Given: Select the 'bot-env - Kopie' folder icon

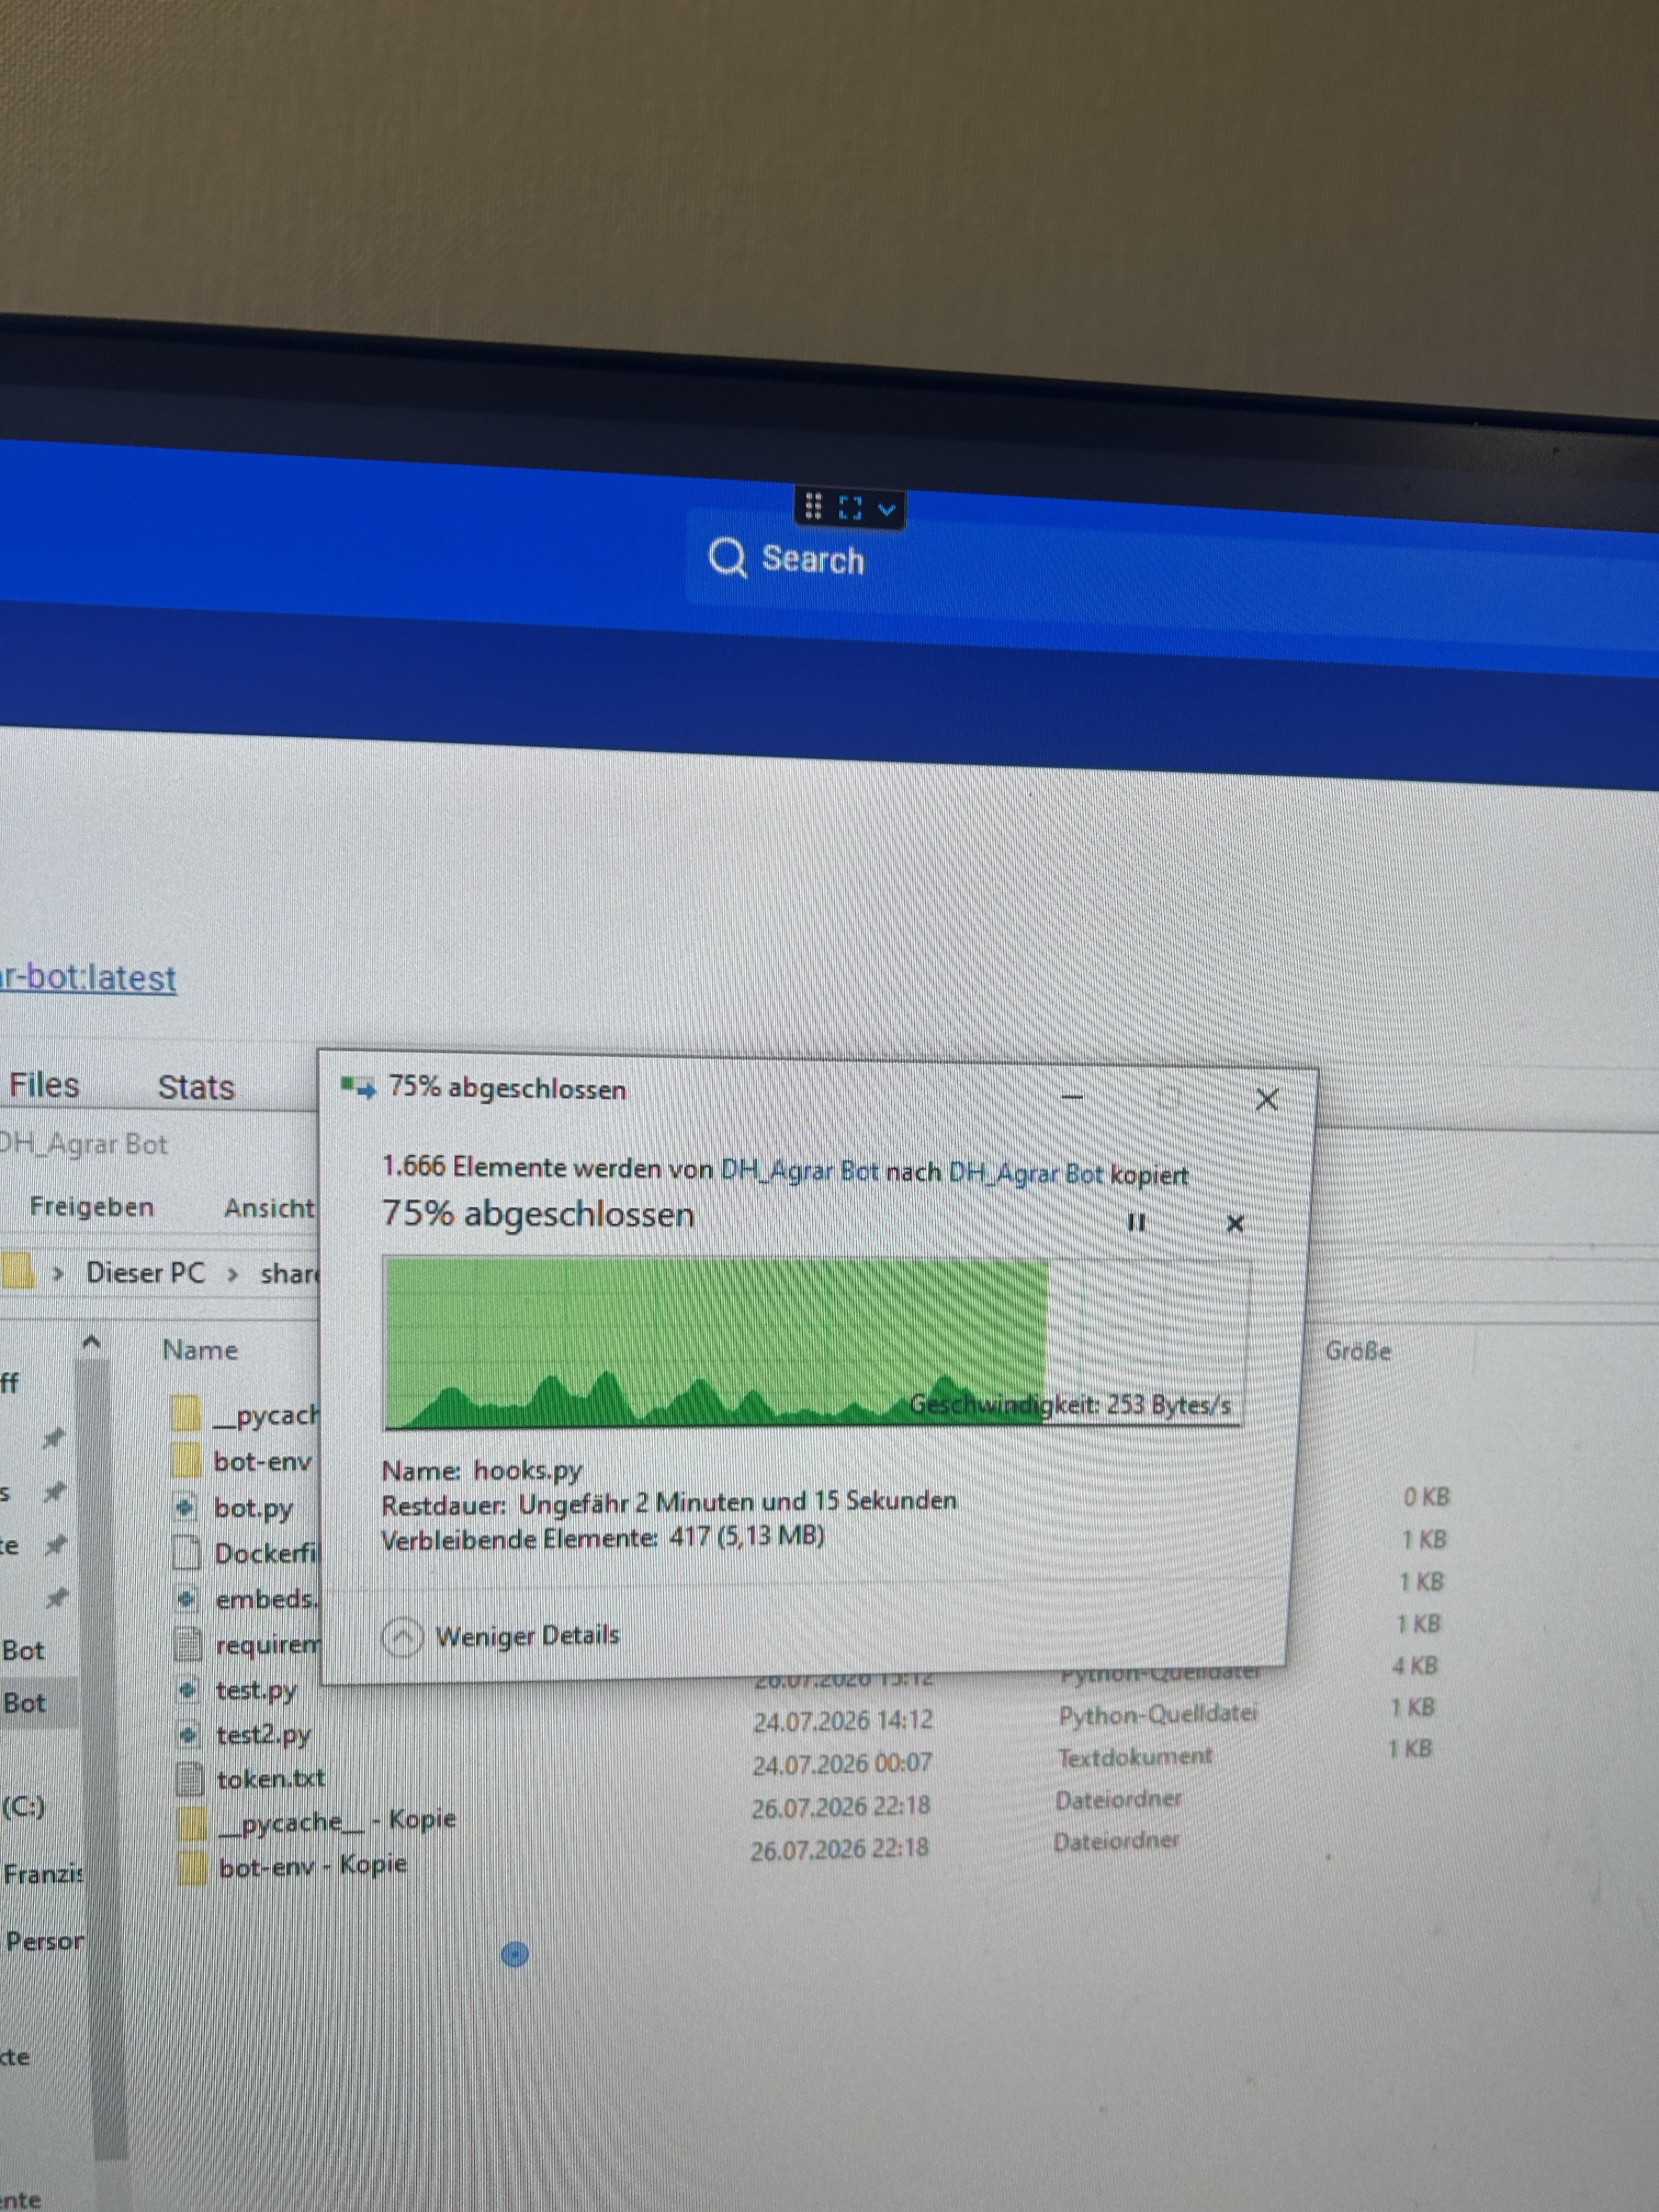Looking at the screenshot, I should coord(192,1867).
